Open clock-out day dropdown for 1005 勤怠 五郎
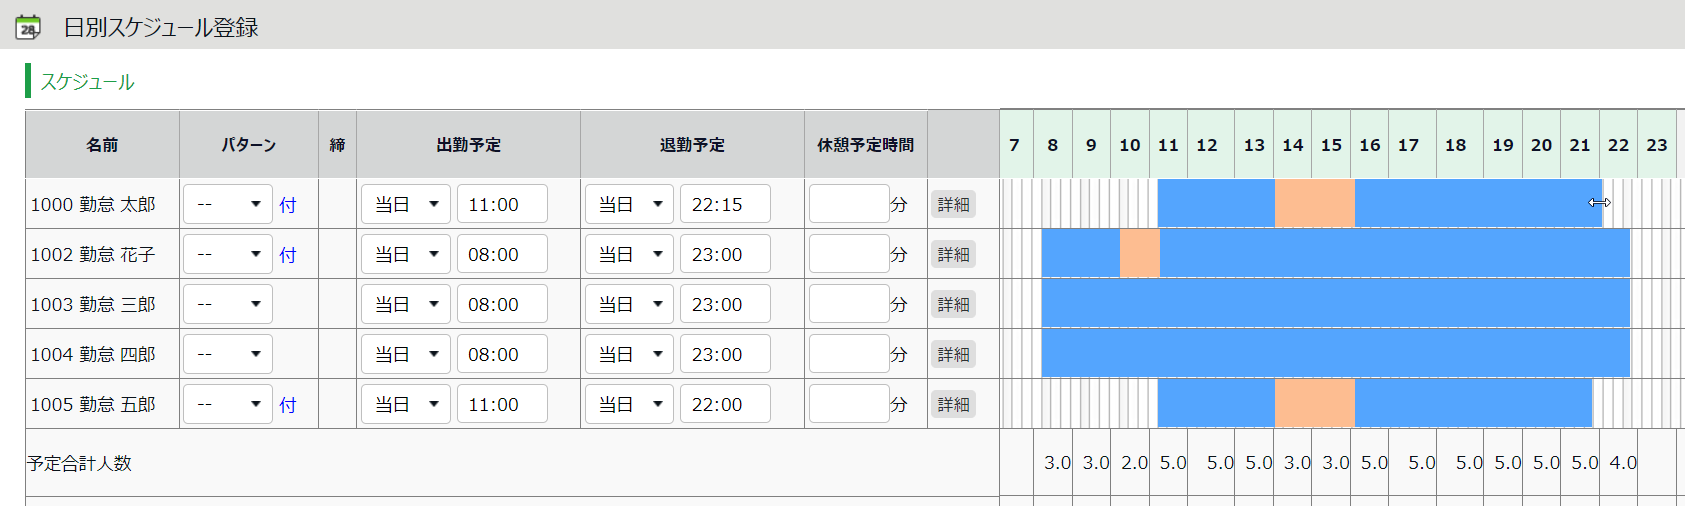Image resolution: width=1685 pixels, height=506 pixels. click(630, 404)
